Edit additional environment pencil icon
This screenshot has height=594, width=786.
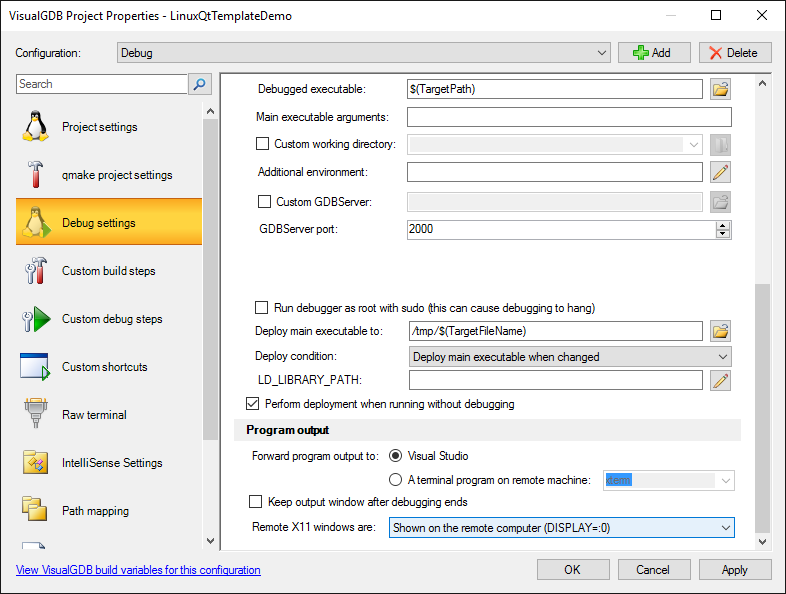[x=720, y=172]
